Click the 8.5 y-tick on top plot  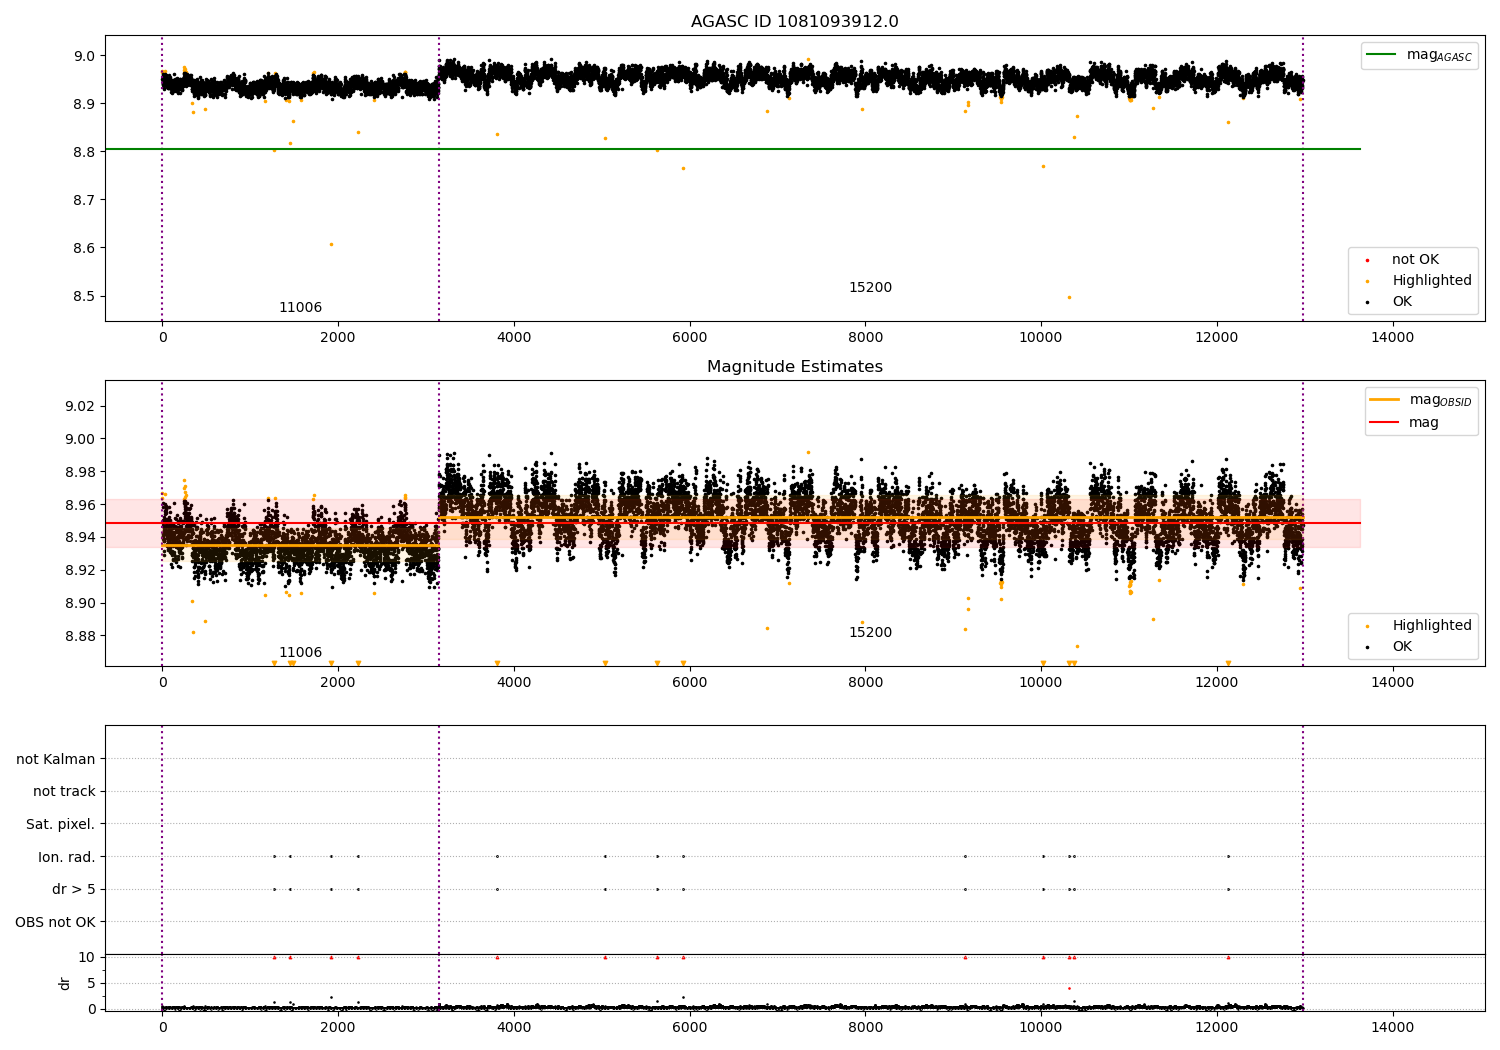(85, 297)
